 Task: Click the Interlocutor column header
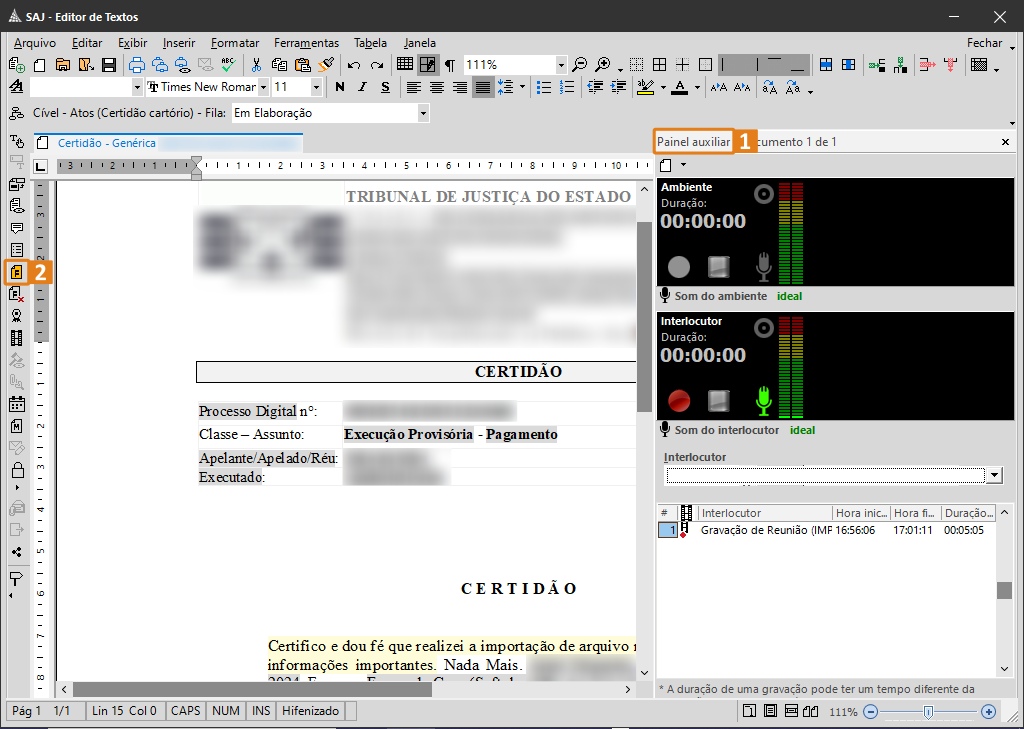tap(765, 513)
